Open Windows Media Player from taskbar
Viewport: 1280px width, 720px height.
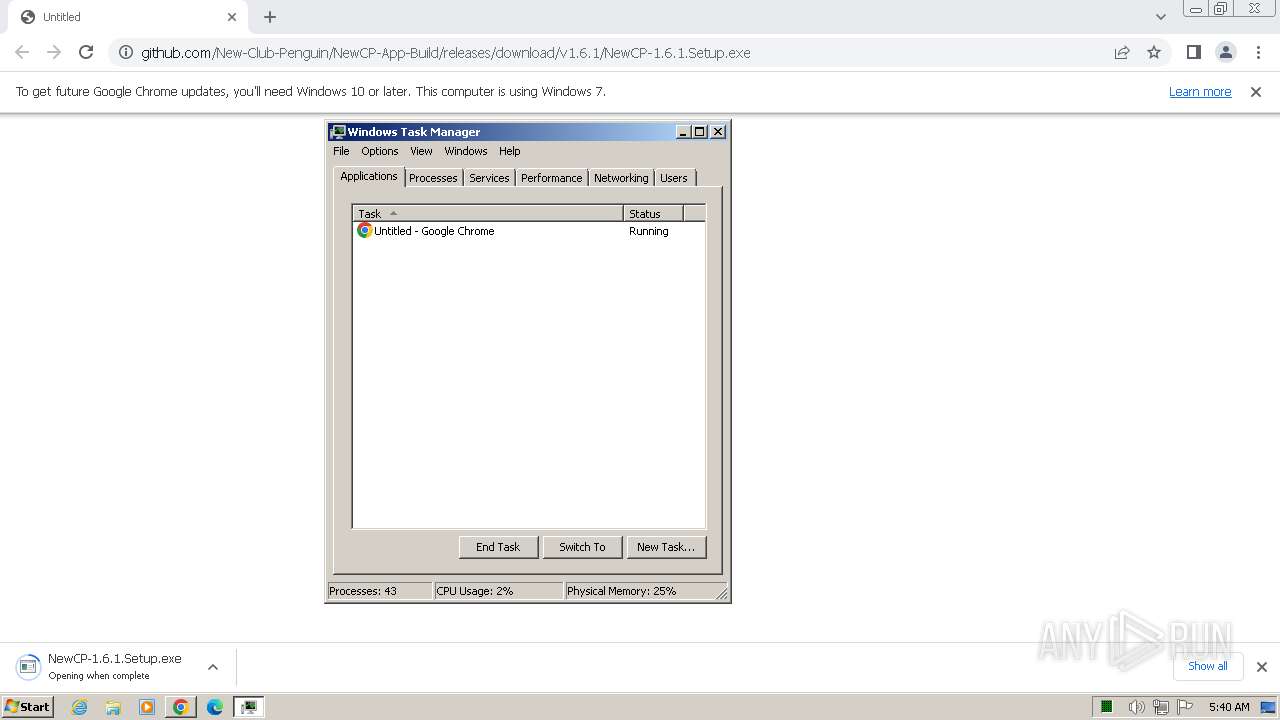point(147,707)
